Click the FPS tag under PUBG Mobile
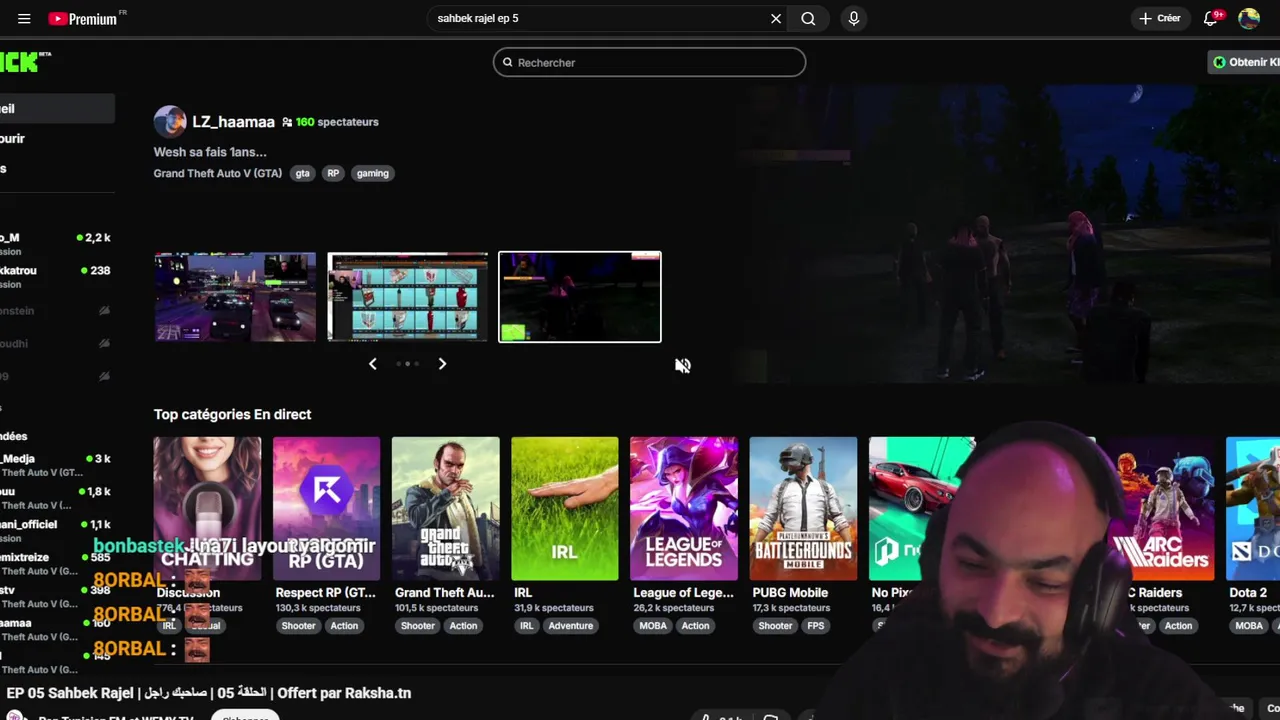This screenshot has width=1280, height=720. click(x=816, y=626)
